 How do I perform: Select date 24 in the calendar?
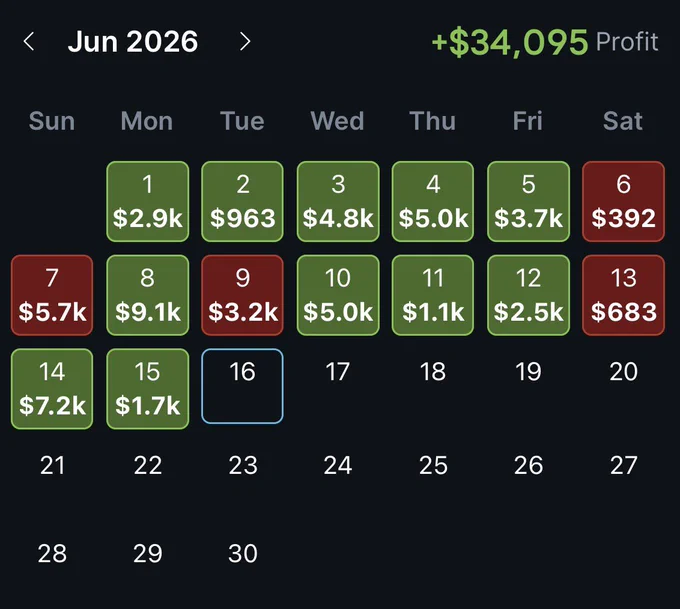click(338, 465)
